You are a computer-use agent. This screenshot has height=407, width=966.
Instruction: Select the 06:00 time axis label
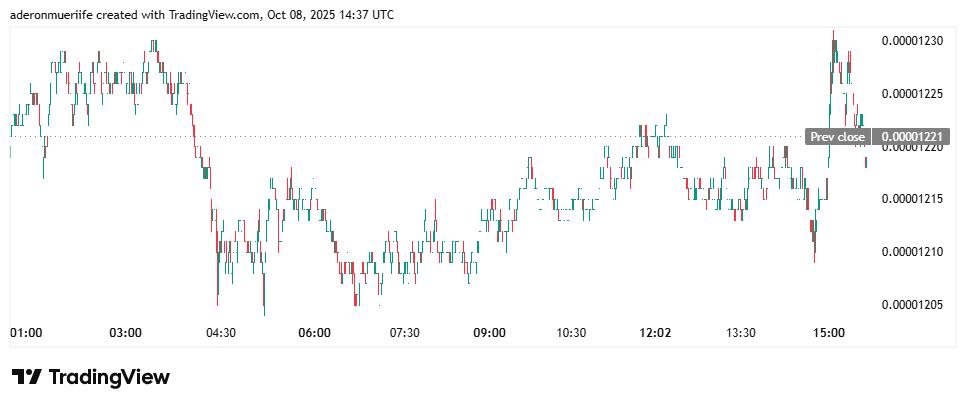(x=315, y=333)
